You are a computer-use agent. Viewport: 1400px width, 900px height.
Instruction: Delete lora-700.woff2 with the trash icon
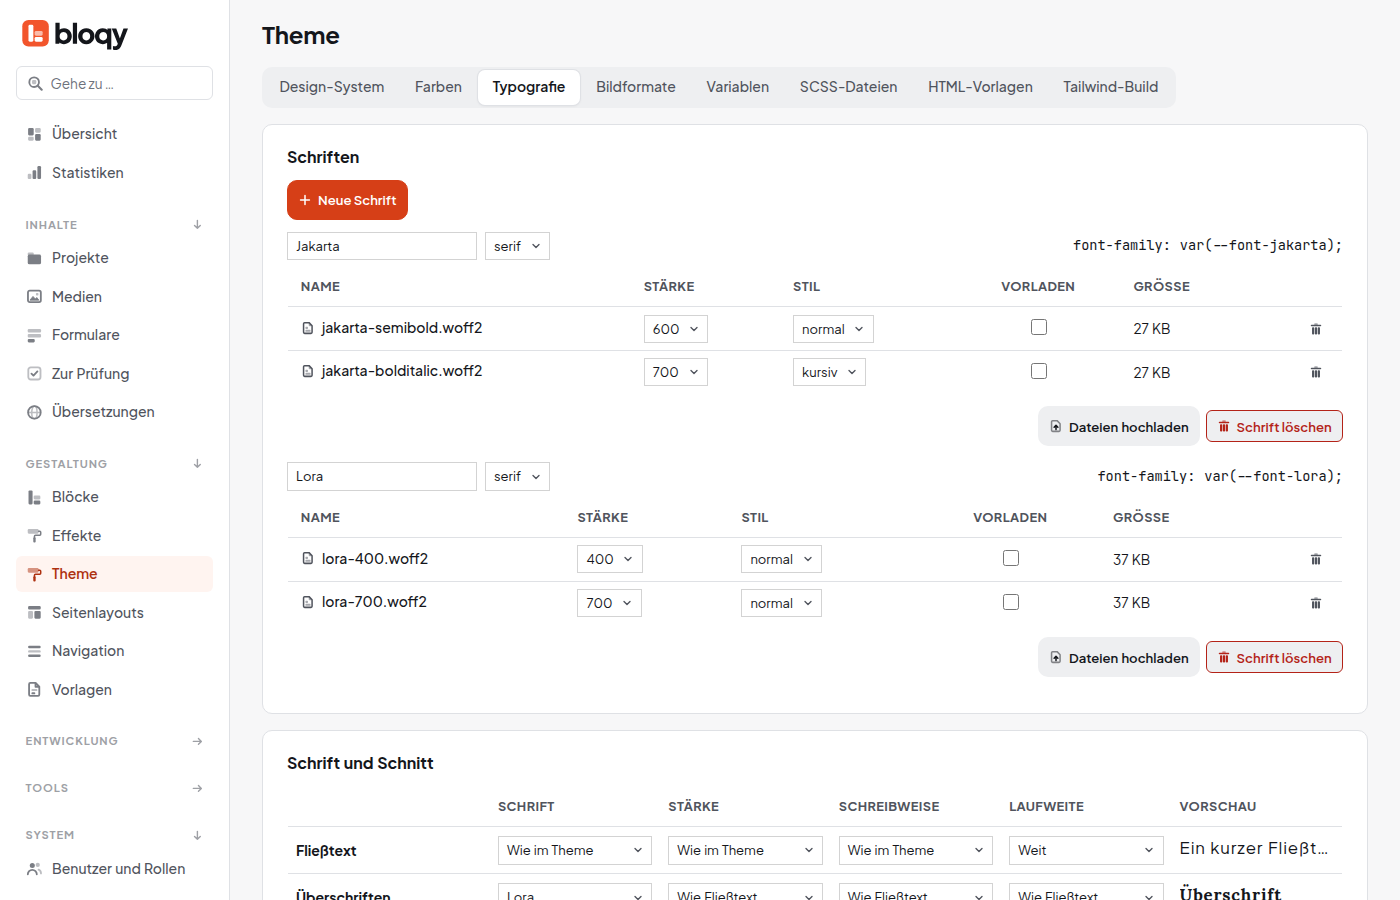(1316, 603)
